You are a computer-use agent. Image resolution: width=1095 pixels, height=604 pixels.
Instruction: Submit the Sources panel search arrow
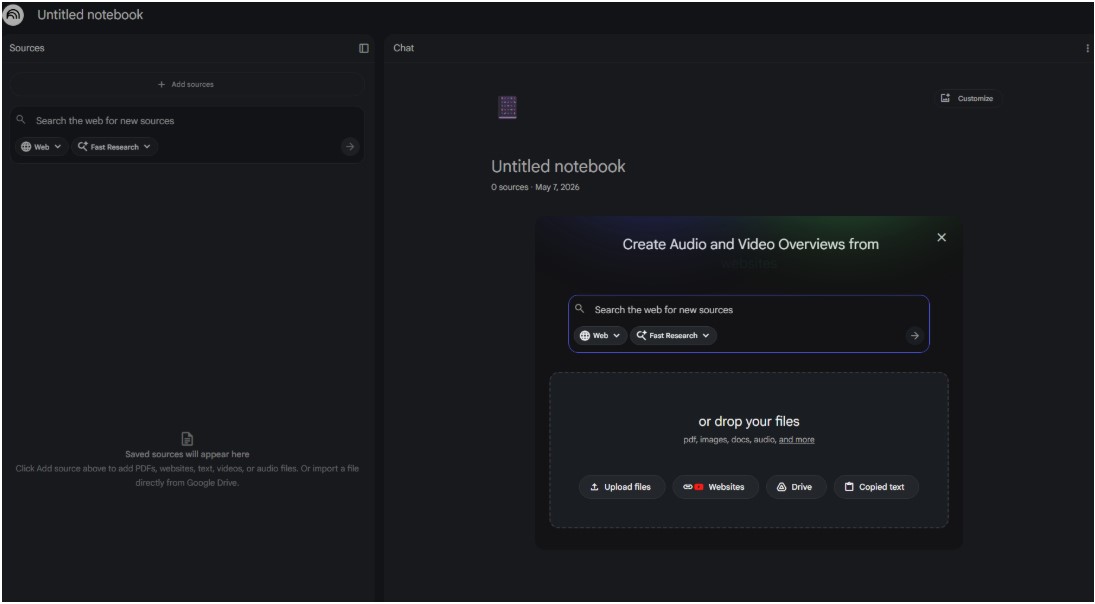[350, 147]
